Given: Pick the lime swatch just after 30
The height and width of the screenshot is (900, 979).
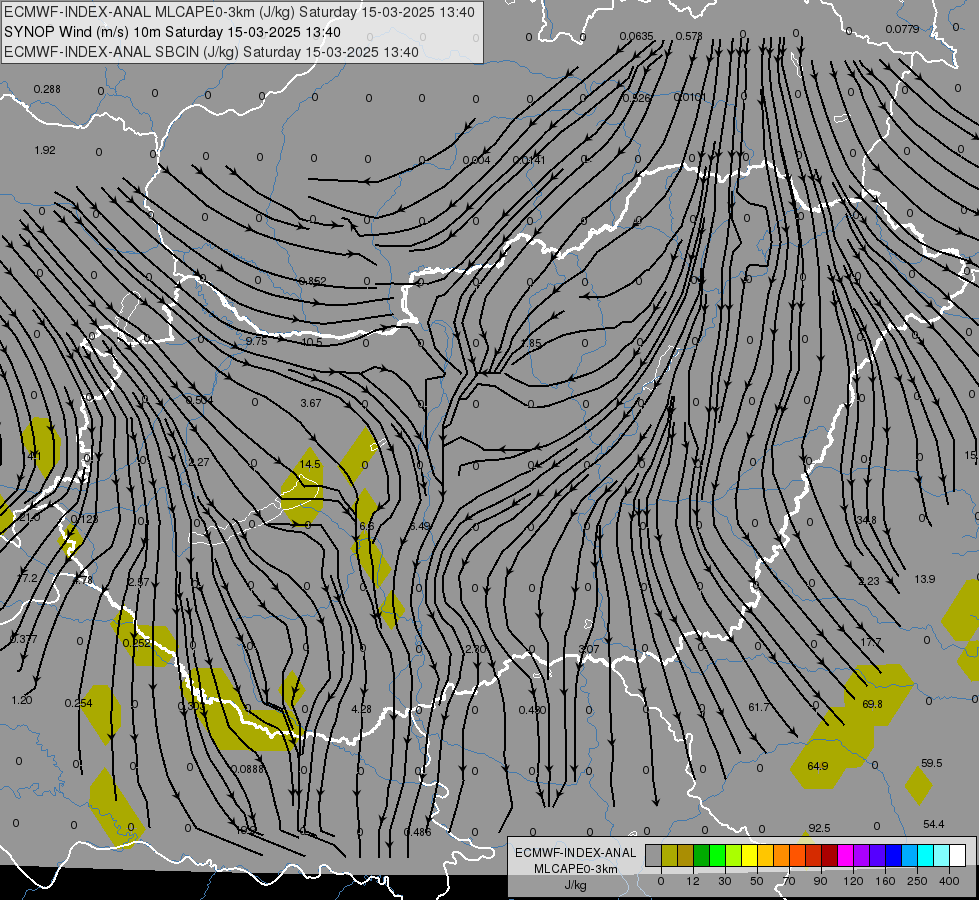Looking at the screenshot, I should (x=734, y=856).
